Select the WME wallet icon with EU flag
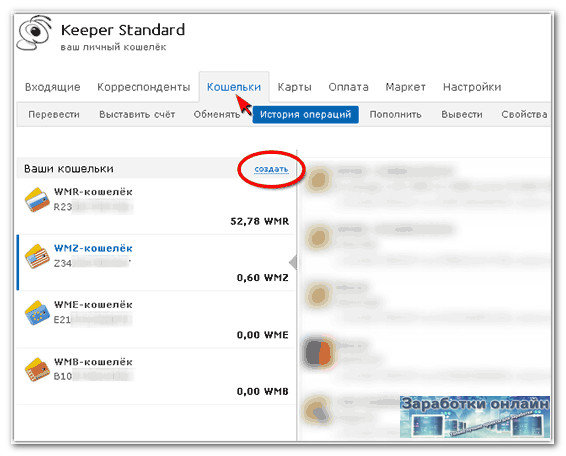566x456 pixels. click(x=37, y=313)
